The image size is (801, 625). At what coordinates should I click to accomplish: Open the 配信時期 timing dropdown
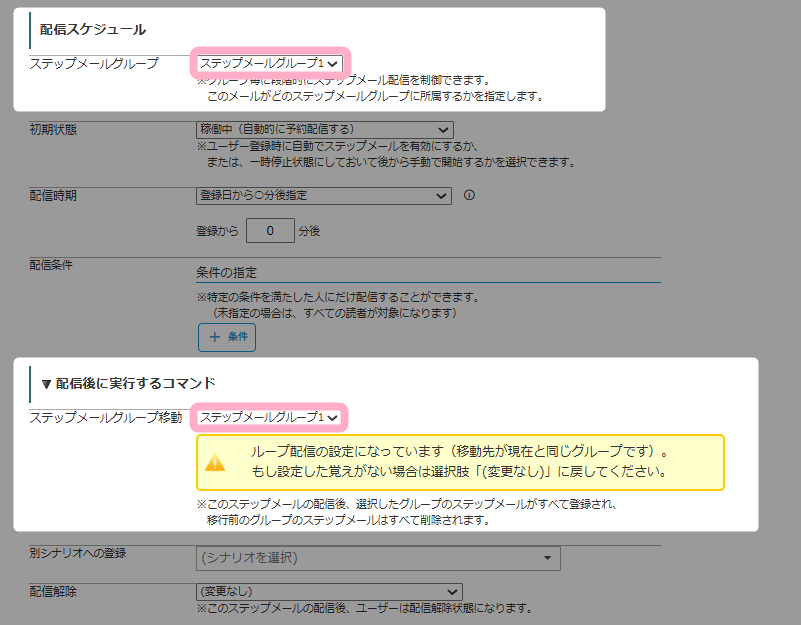(x=324, y=196)
